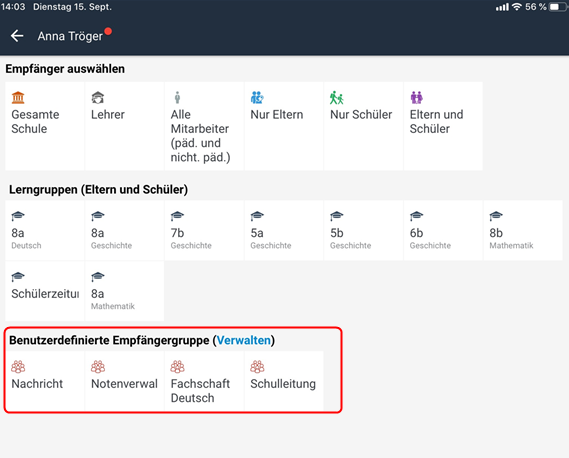Select learning group 8a Geschichte
The height and width of the screenshot is (458, 569).
(124, 230)
